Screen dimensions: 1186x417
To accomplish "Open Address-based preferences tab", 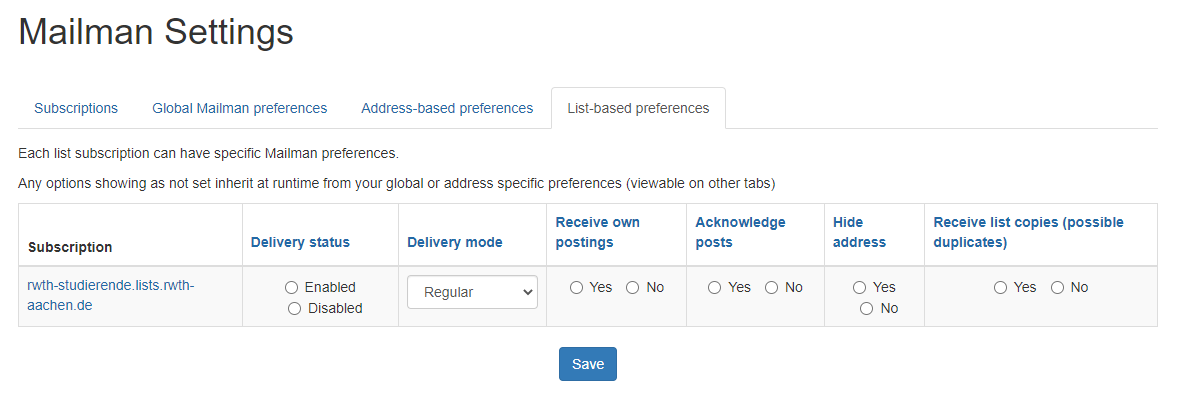I will [447, 108].
